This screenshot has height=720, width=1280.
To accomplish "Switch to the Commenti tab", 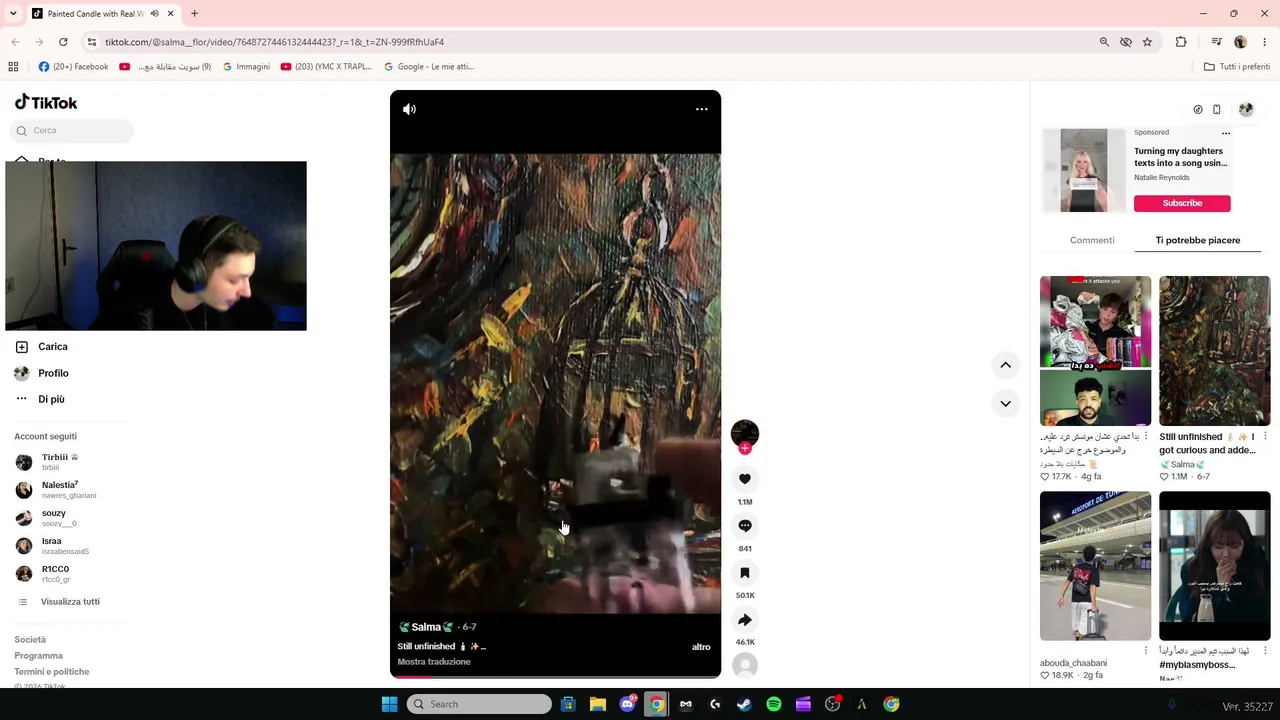I will pos(1092,240).
